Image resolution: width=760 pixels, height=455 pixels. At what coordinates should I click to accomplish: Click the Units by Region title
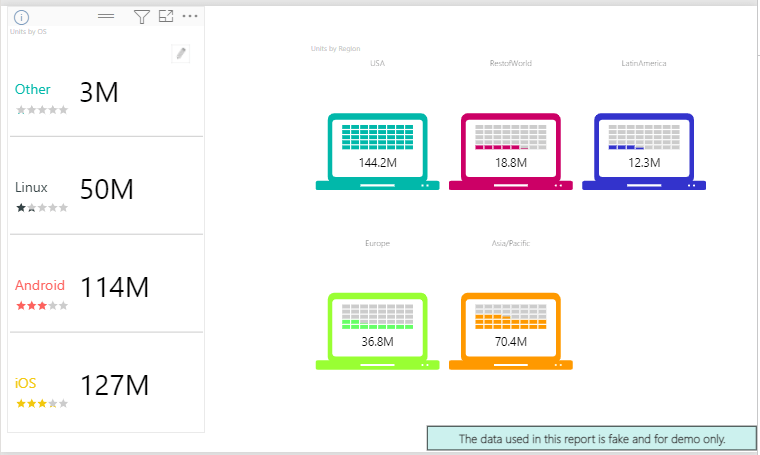[335, 48]
